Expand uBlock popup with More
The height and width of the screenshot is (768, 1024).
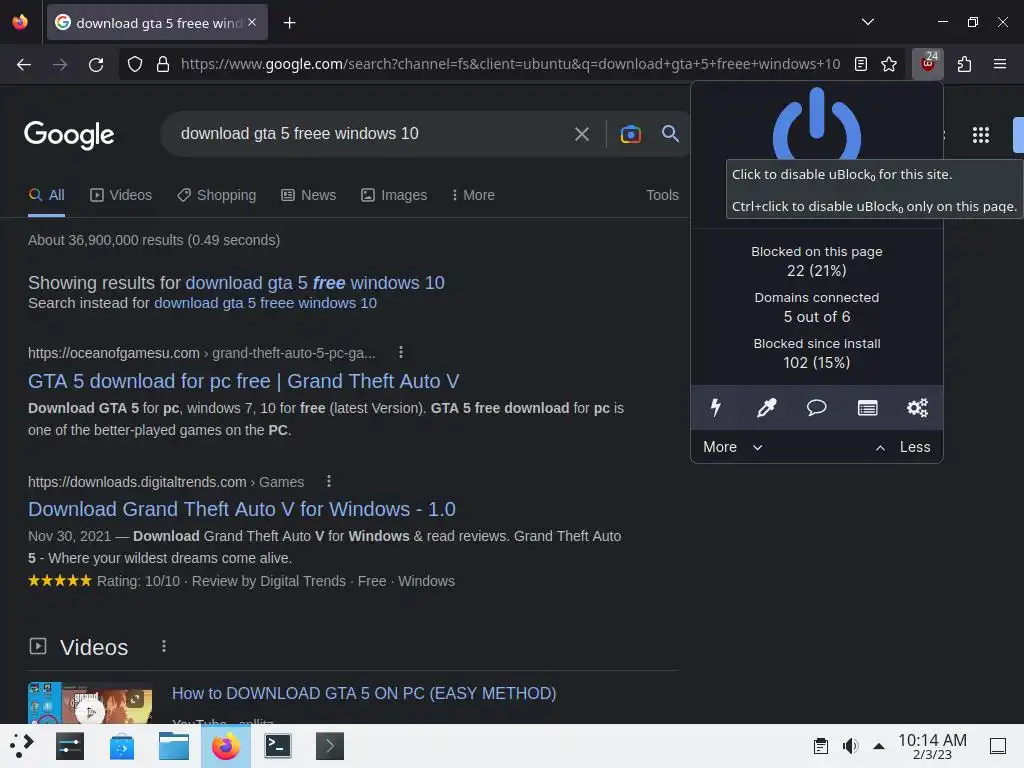click(x=732, y=447)
